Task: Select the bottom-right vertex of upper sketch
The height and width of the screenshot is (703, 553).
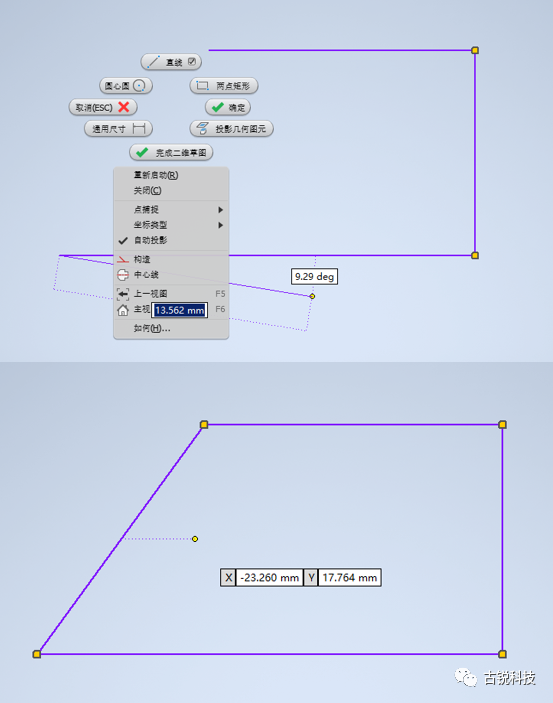Action: tap(475, 256)
